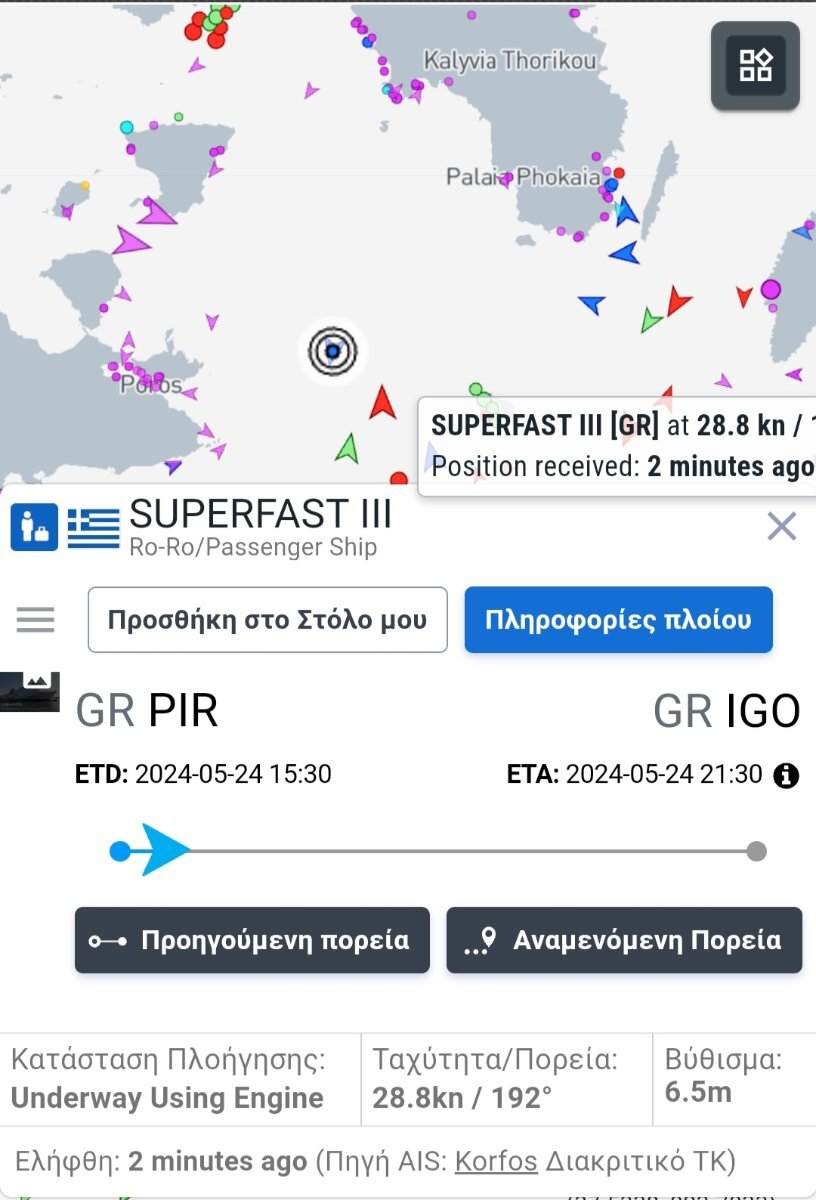Close the SUPERFAST III vessel panel
The image size is (816, 1200).
coord(781,526)
